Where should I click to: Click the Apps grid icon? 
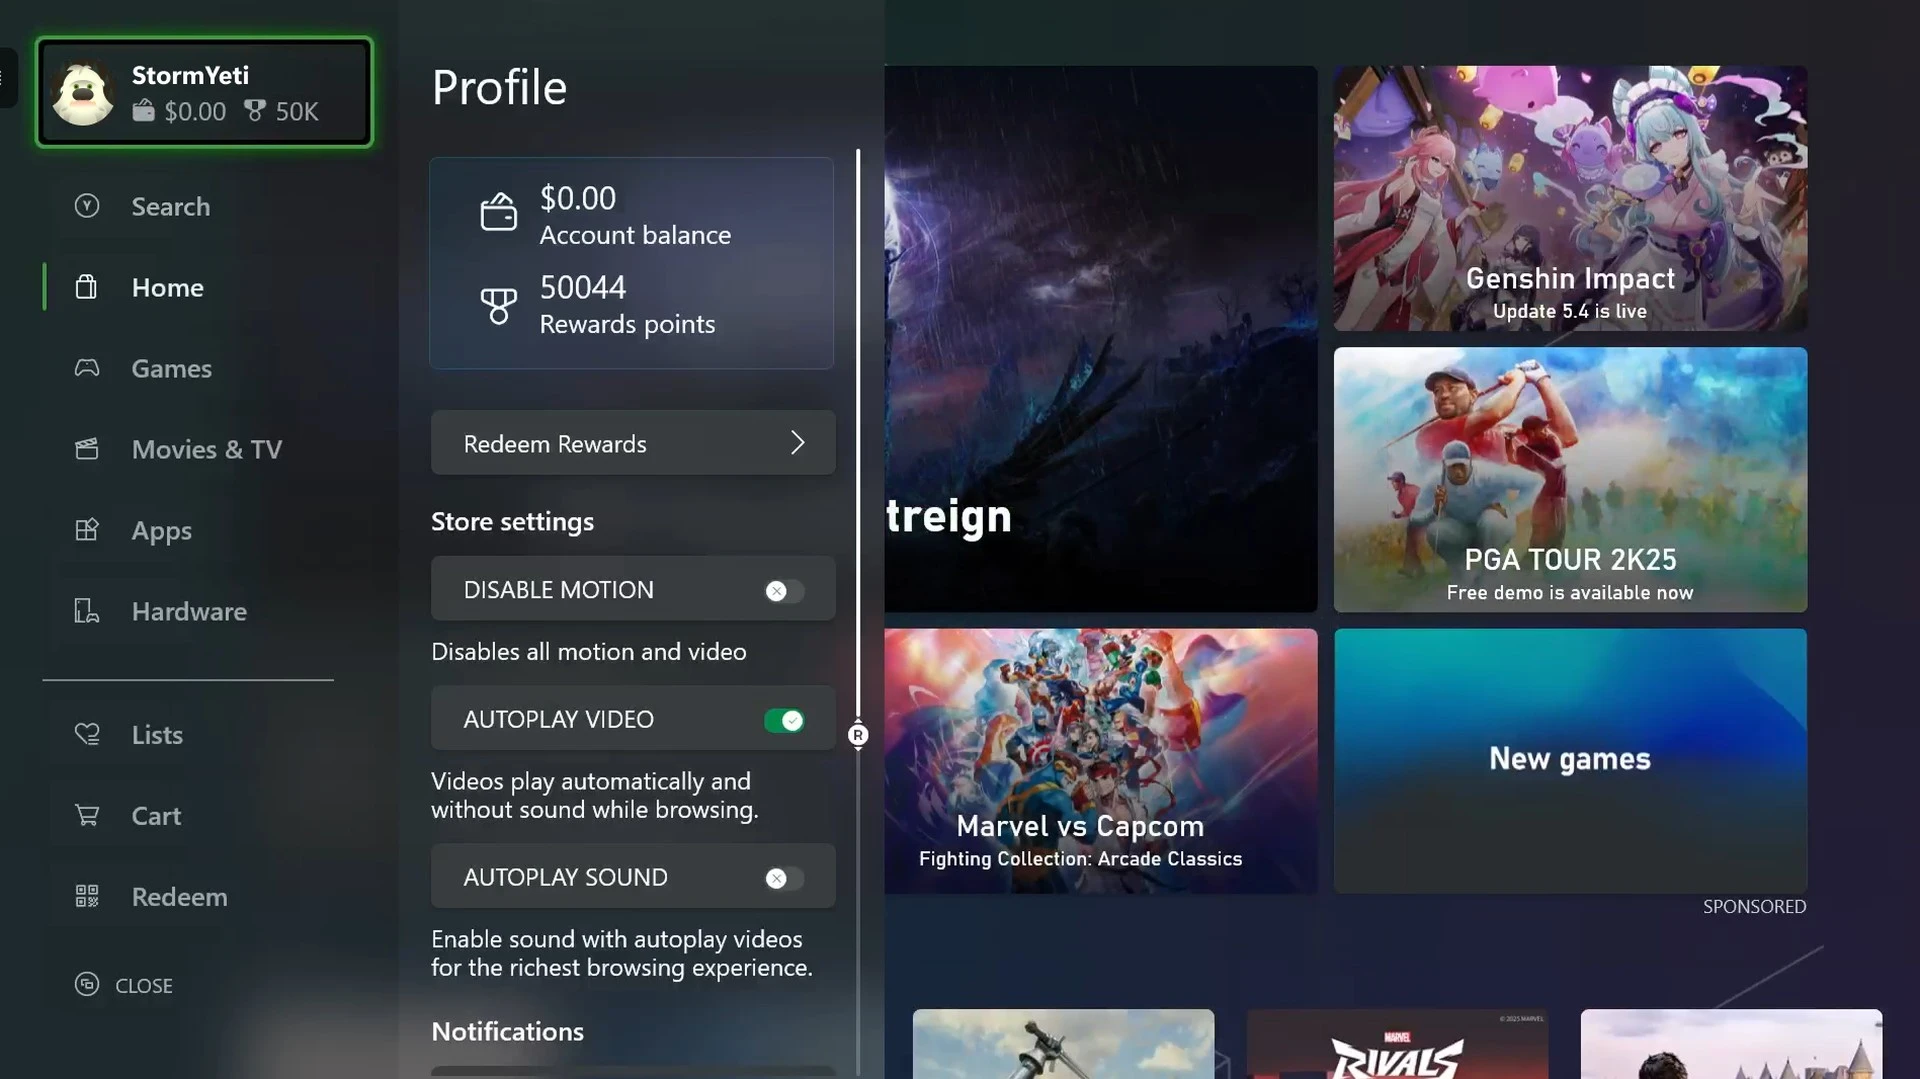point(87,530)
